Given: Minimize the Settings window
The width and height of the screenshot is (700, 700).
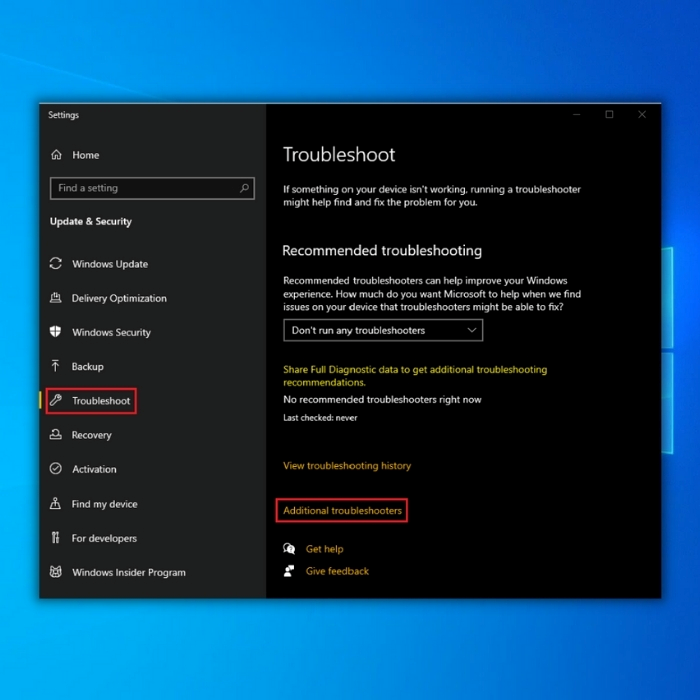Looking at the screenshot, I should tap(577, 114).
